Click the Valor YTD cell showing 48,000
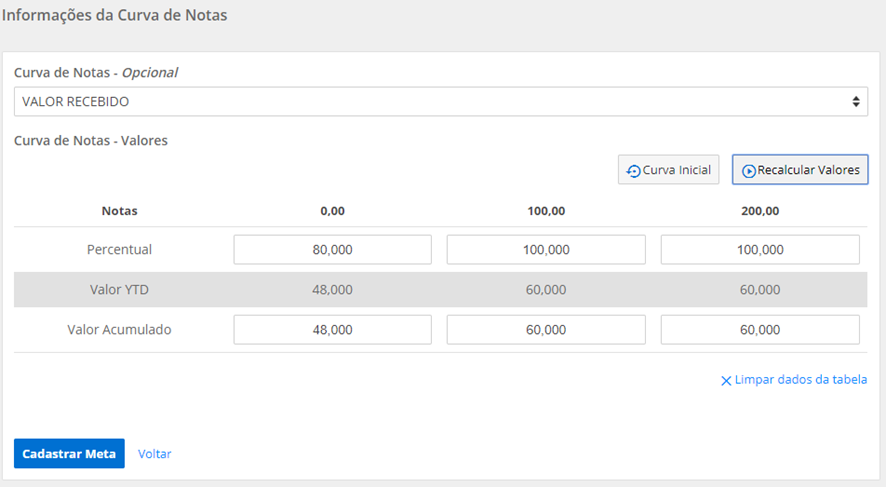Image resolution: width=886 pixels, height=487 pixels. [x=332, y=290]
